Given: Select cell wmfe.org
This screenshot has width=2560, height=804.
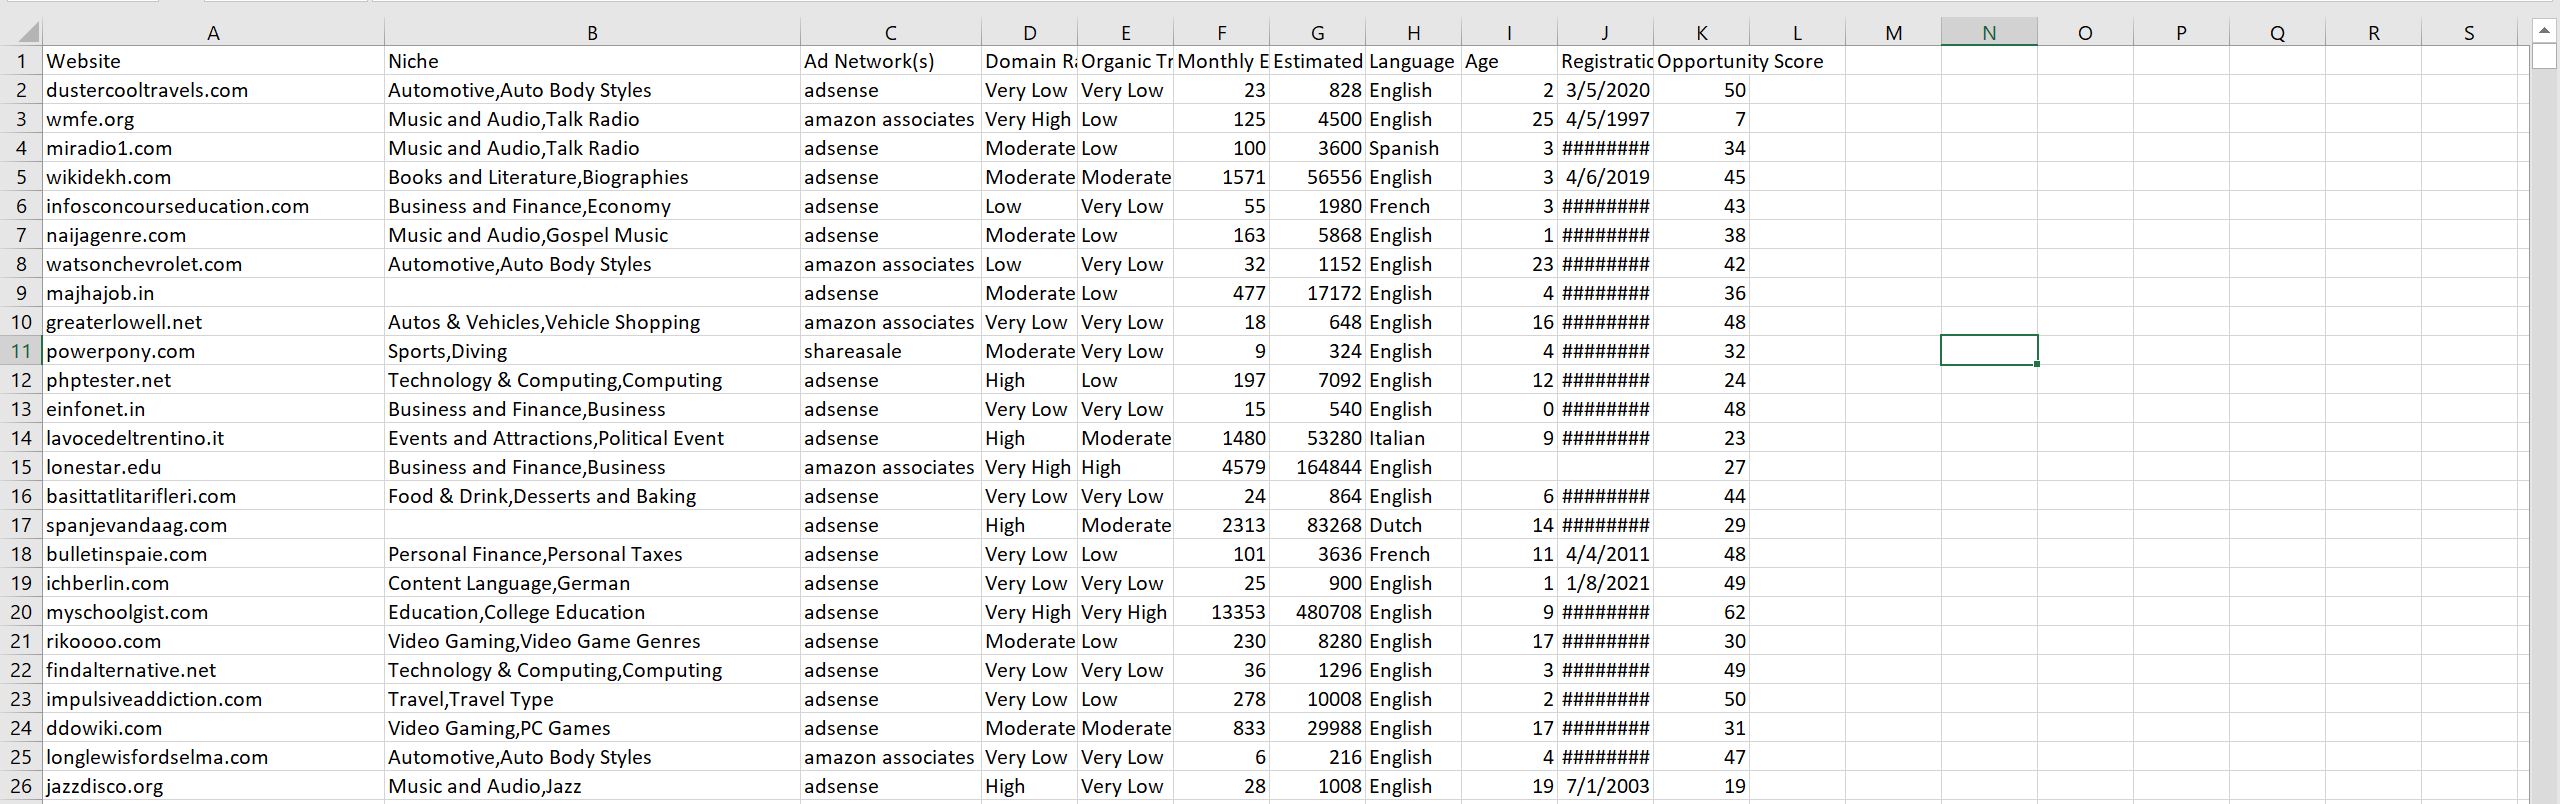Looking at the screenshot, I should pyautogui.click(x=213, y=119).
